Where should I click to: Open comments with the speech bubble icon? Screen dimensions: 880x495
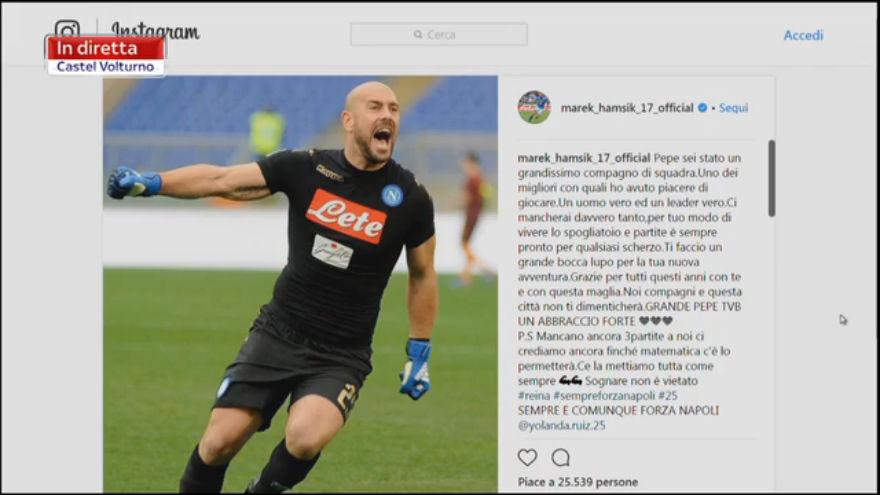coord(560,457)
